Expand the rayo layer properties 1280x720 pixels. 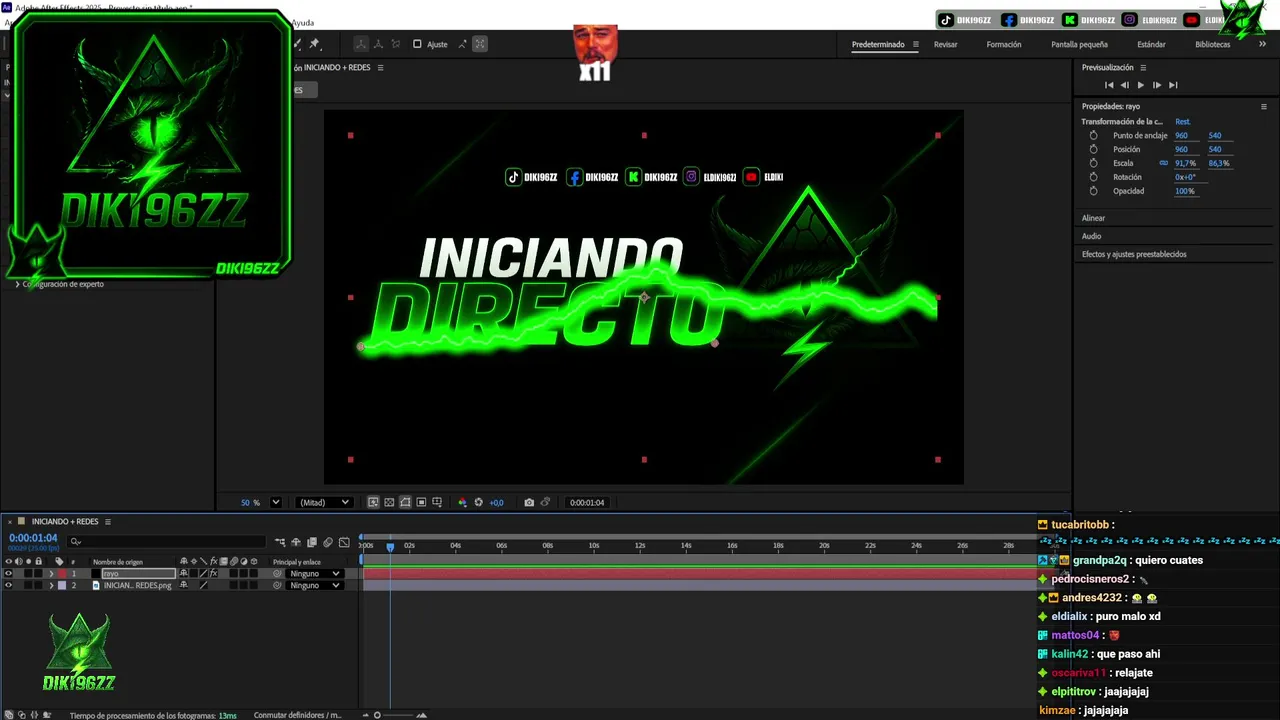point(51,573)
